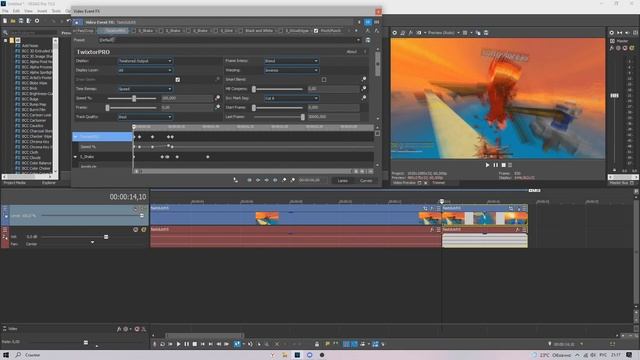Open the Frame Interp dropdown
This screenshot has width=640, height=360.
pyautogui.click(x=291, y=61)
